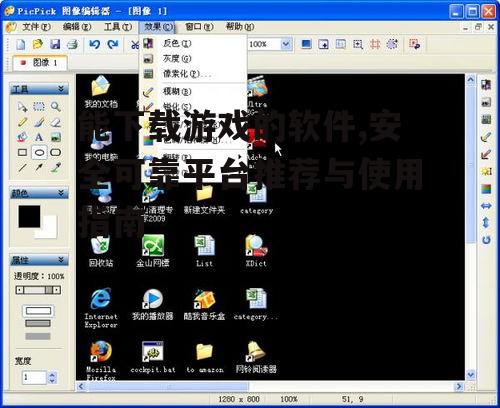The width and height of the screenshot is (500, 408).
Task: Apply invert effect from right sidebar icon
Action: point(486,85)
